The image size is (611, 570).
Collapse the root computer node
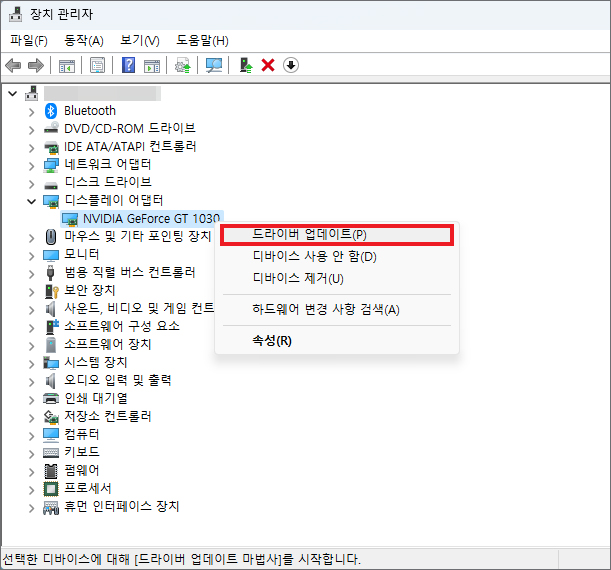pyautogui.click(x=12, y=94)
